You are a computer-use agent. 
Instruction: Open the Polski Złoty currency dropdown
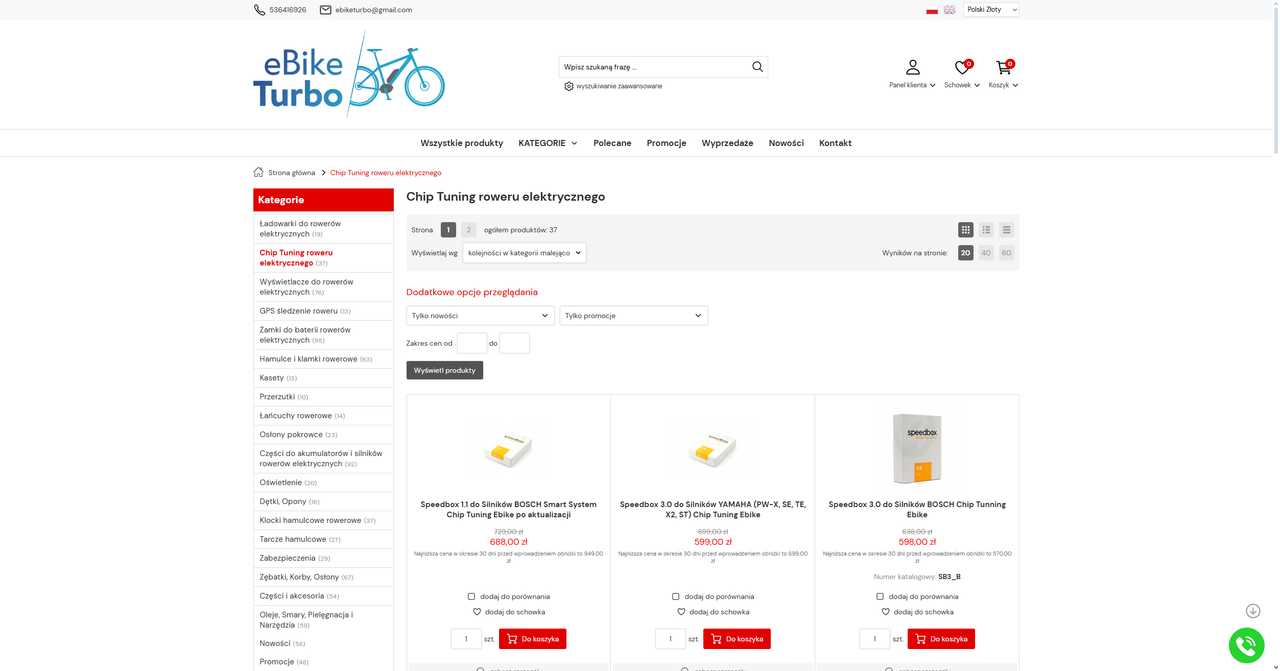(x=991, y=10)
